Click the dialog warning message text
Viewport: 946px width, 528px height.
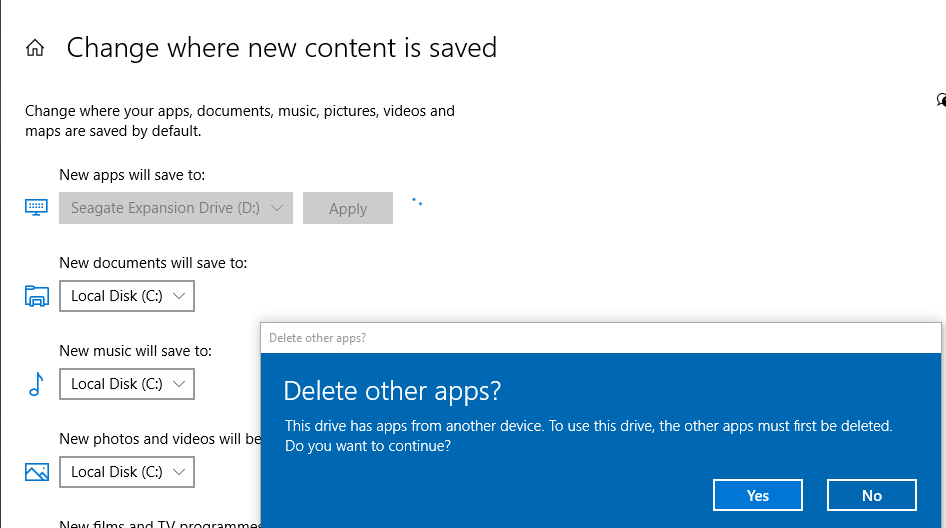(x=587, y=436)
